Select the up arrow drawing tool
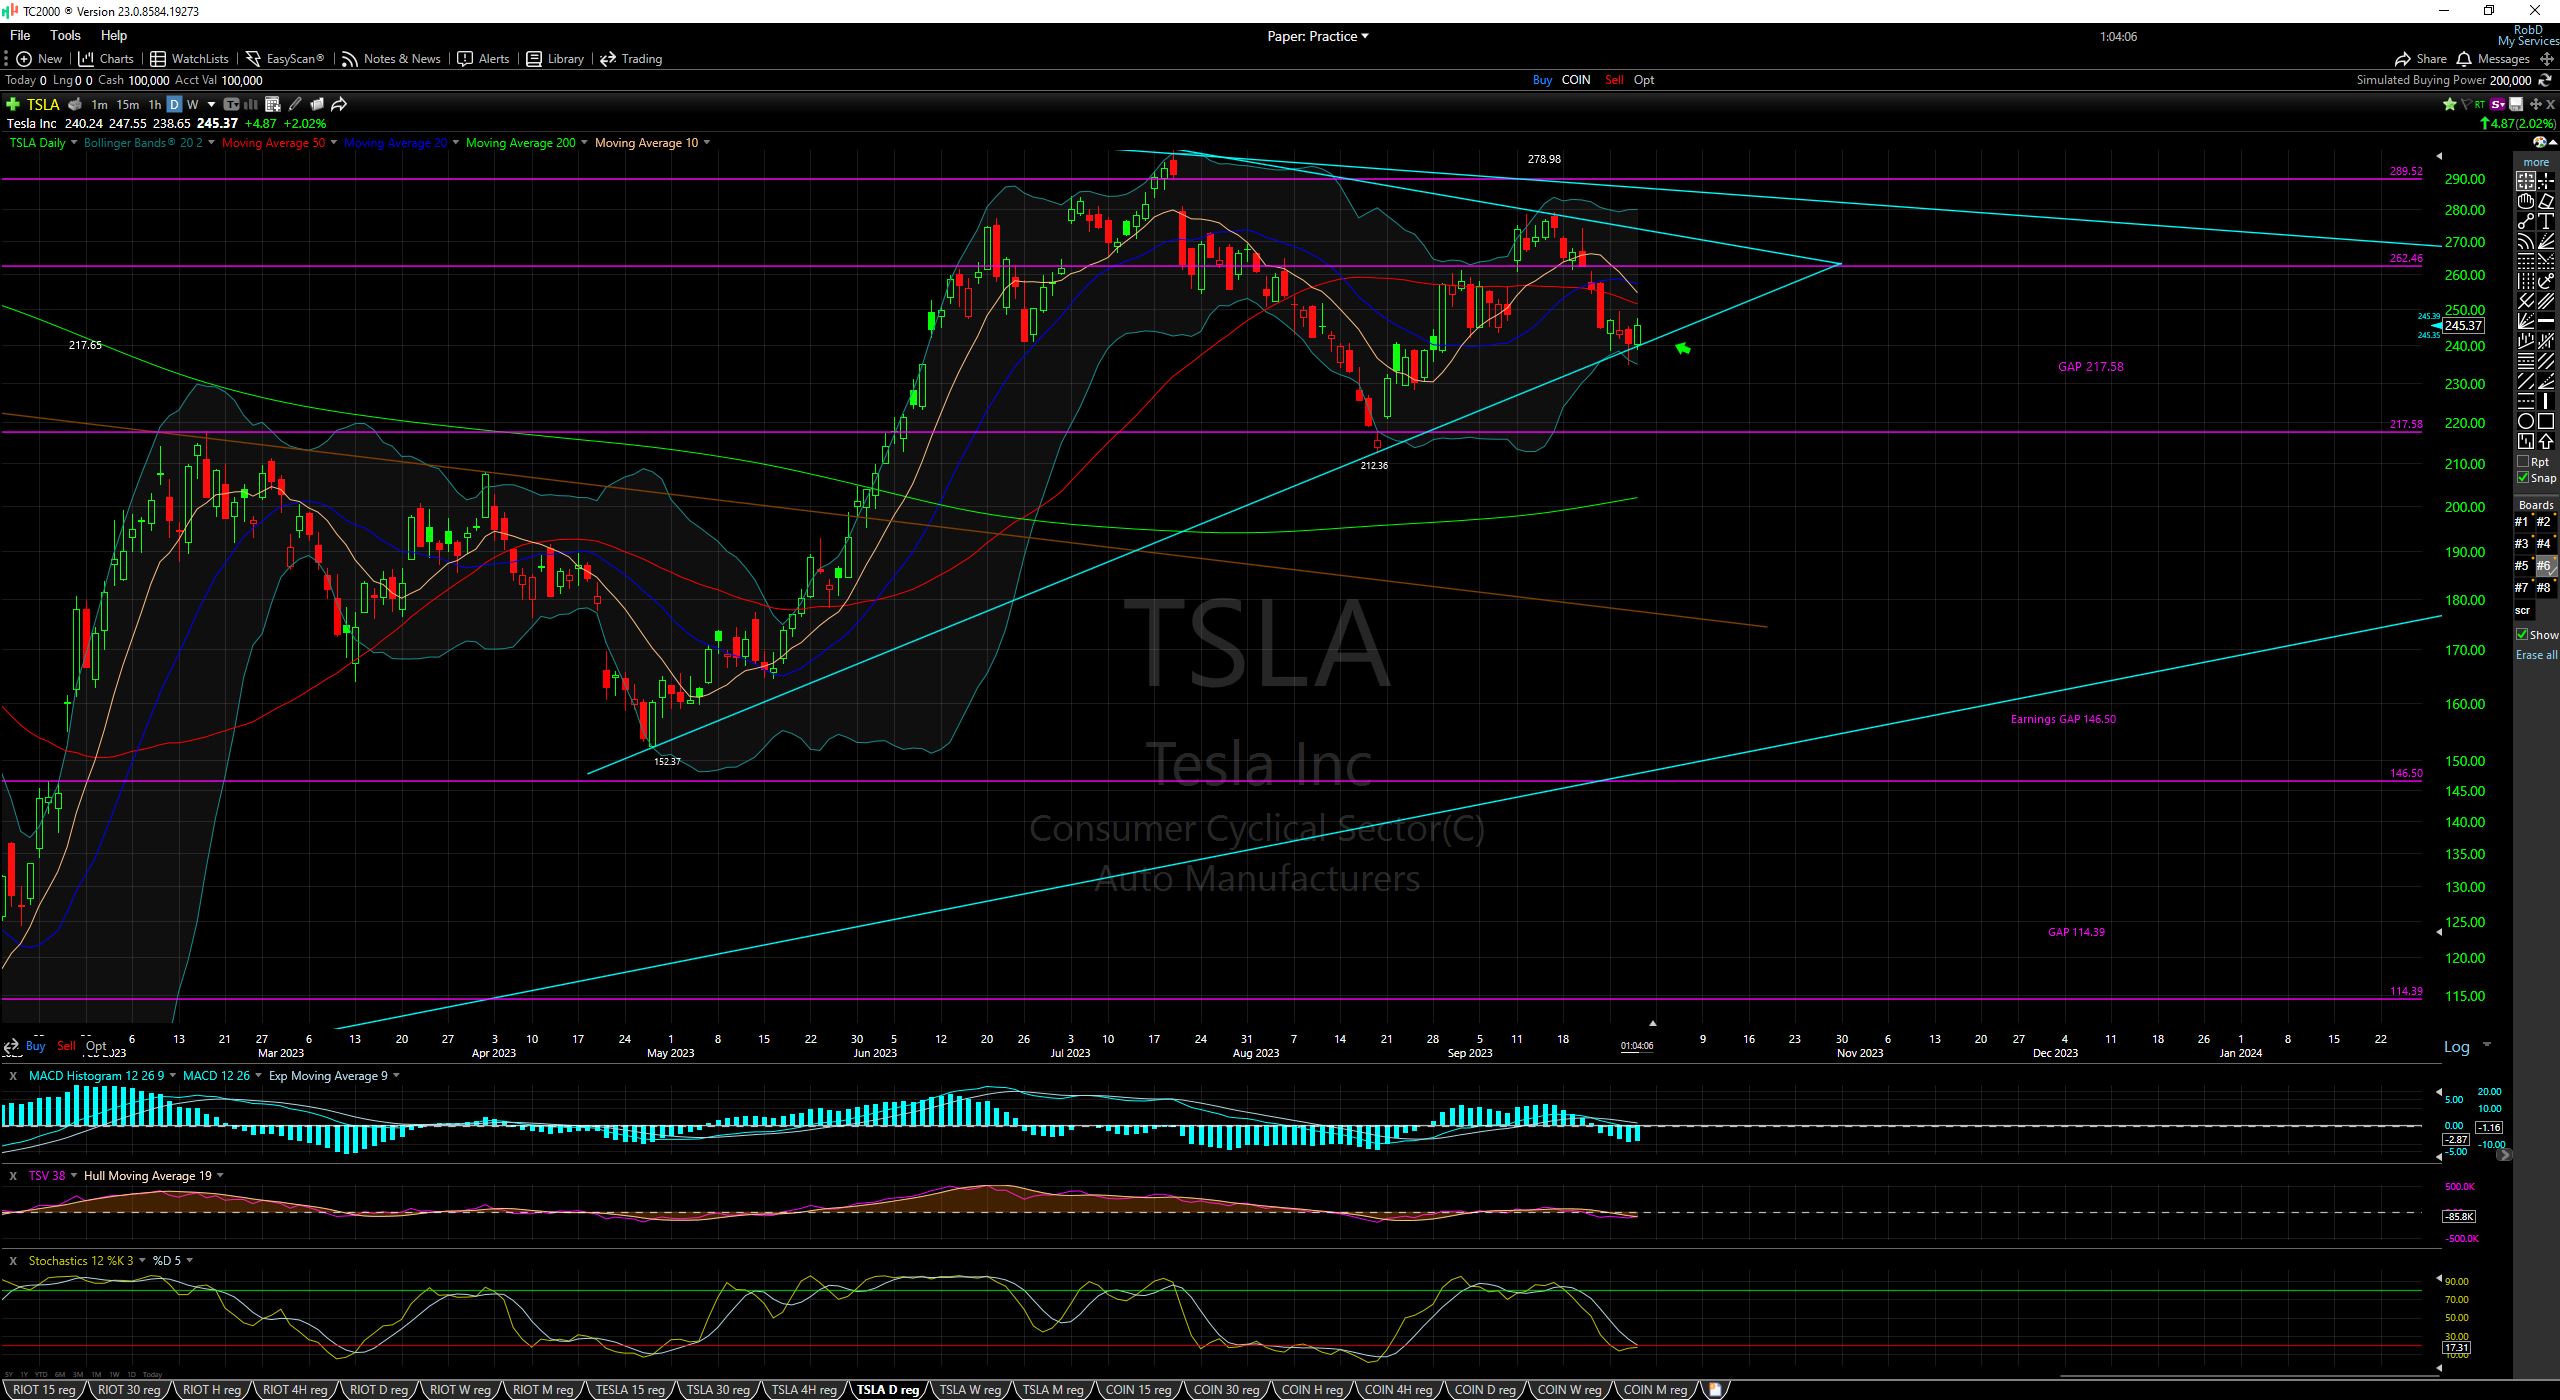 tap(2546, 440)
